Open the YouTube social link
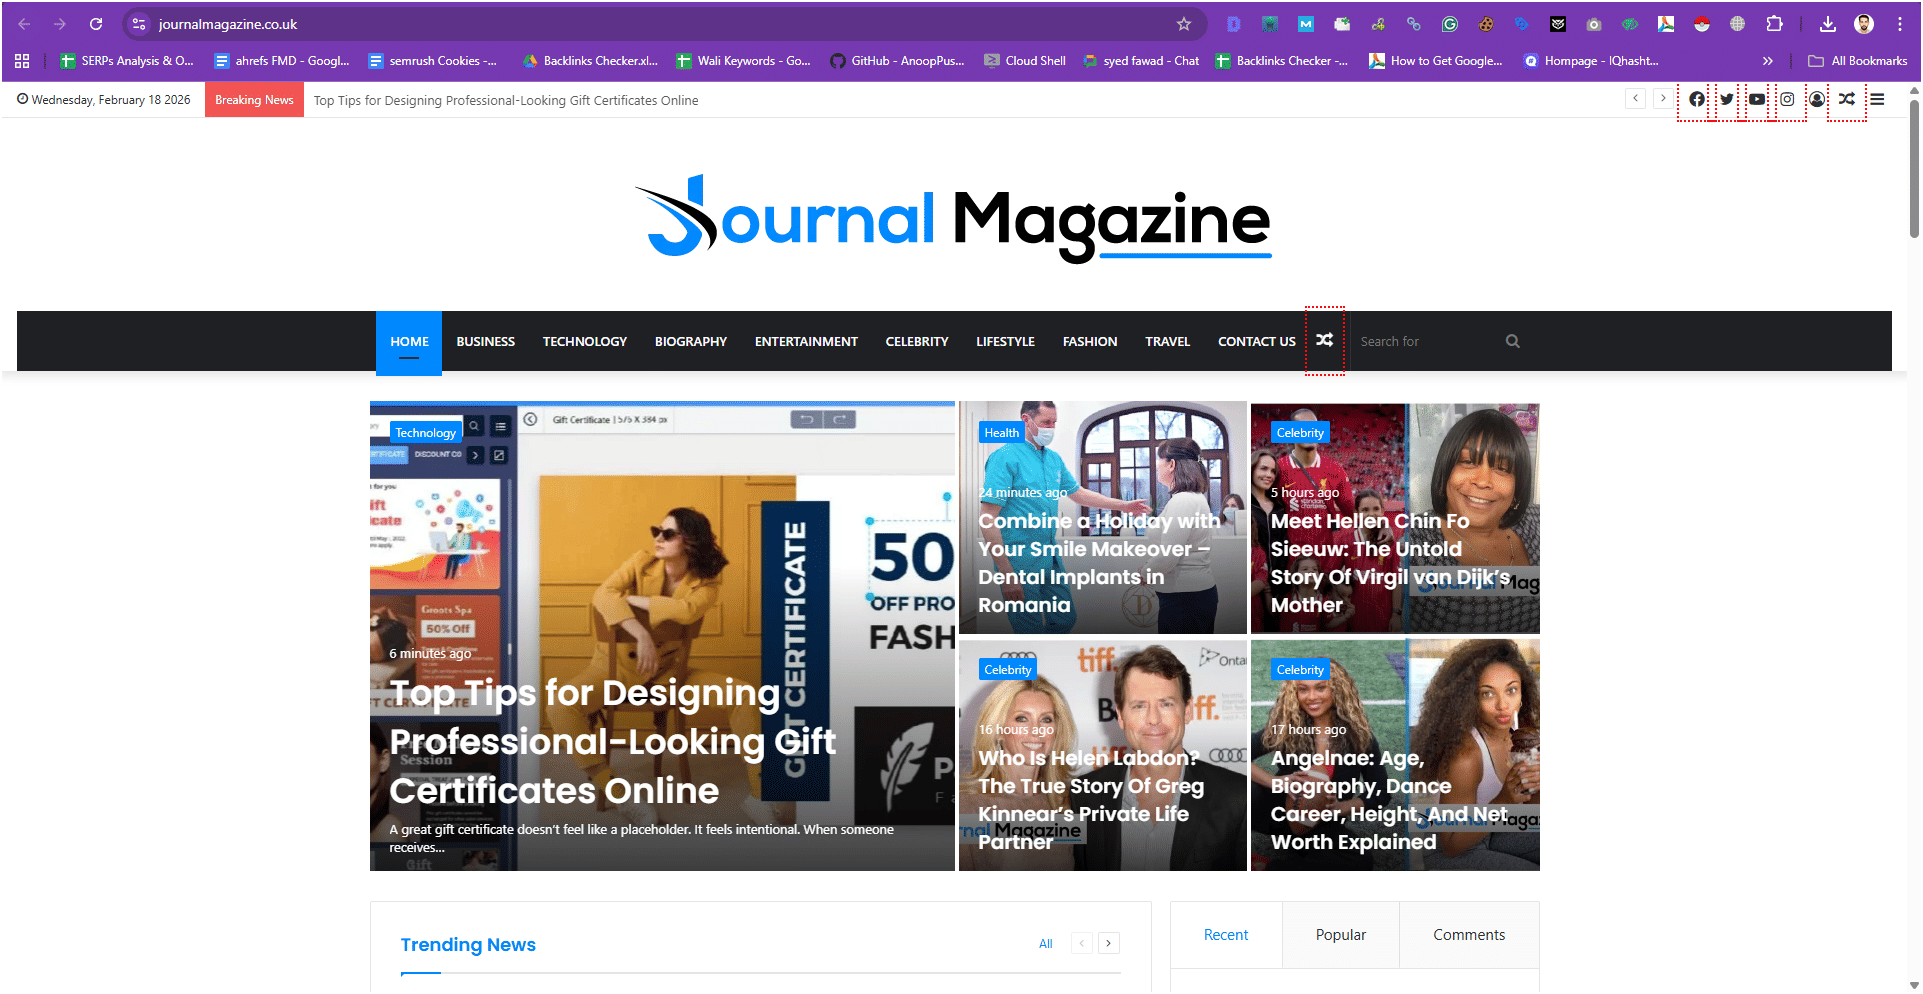Viewport: 1923px width, 994px height. click(x=1757, y=99)
